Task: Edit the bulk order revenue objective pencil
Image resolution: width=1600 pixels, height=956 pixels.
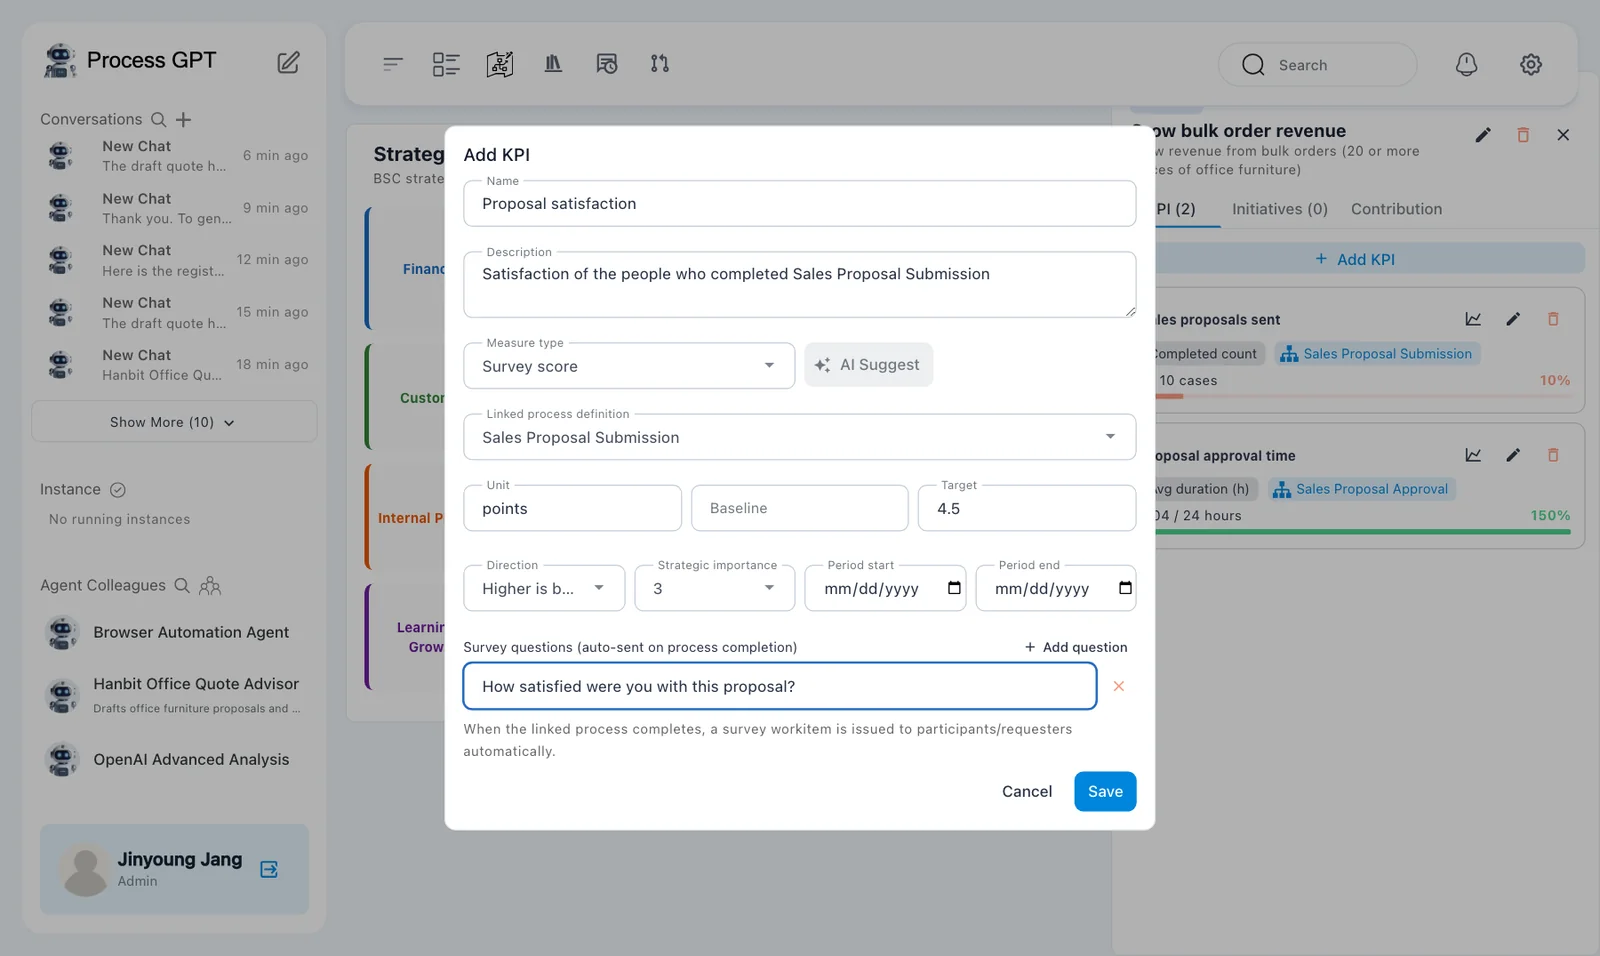Action: (x=1483, y=135)
